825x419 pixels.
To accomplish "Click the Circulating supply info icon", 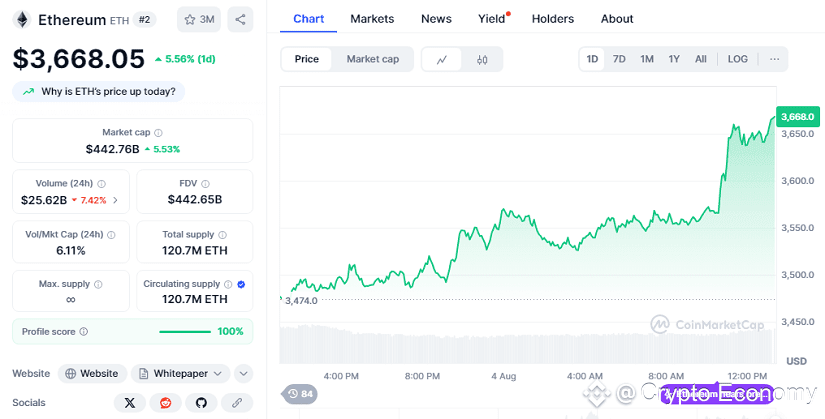I will (x=228, y=284).
